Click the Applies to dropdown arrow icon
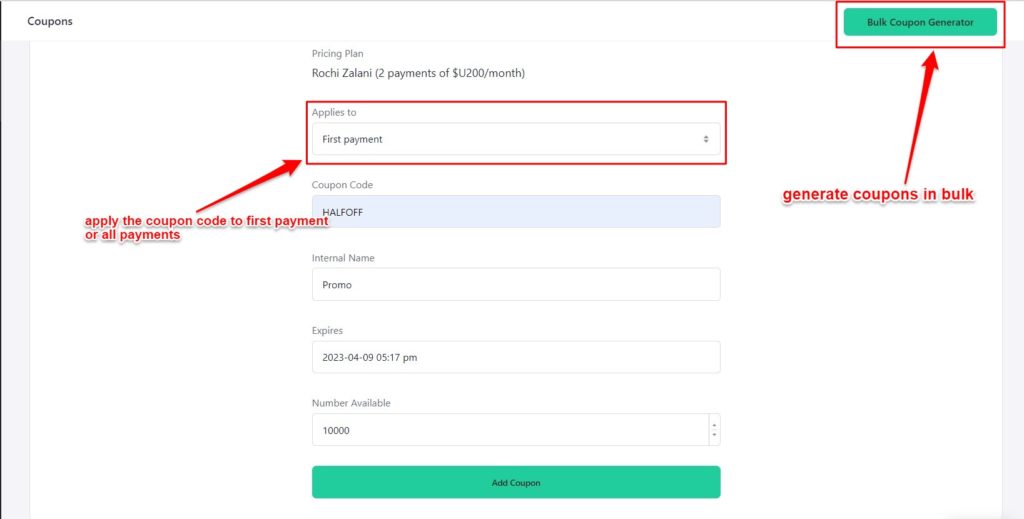 (706, 139)
